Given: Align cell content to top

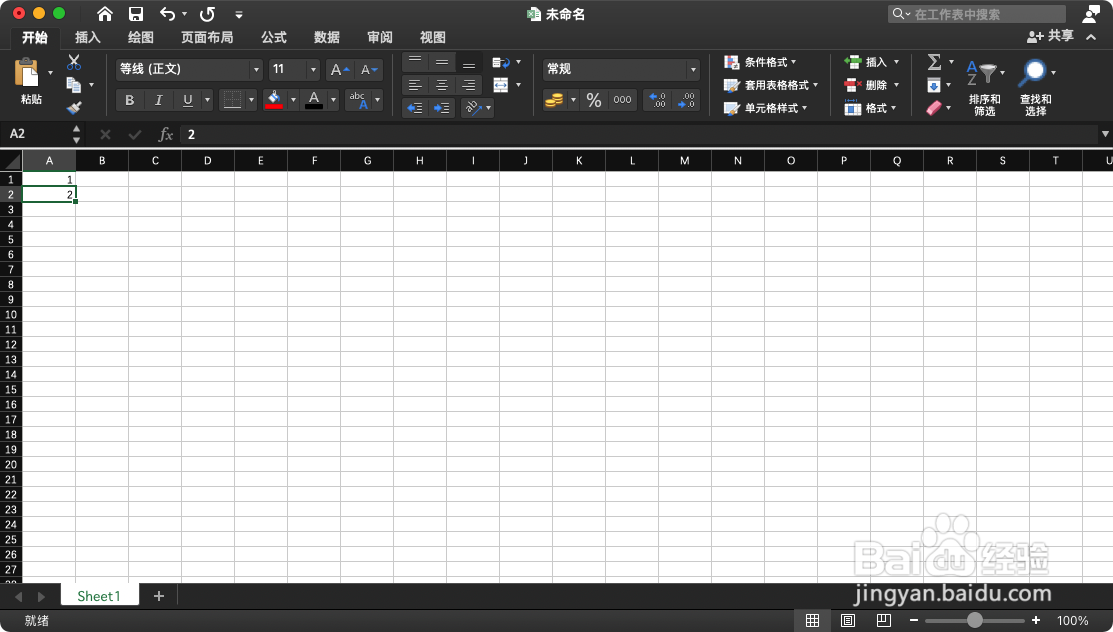Looking at the screenshot, I should (415, 62).
